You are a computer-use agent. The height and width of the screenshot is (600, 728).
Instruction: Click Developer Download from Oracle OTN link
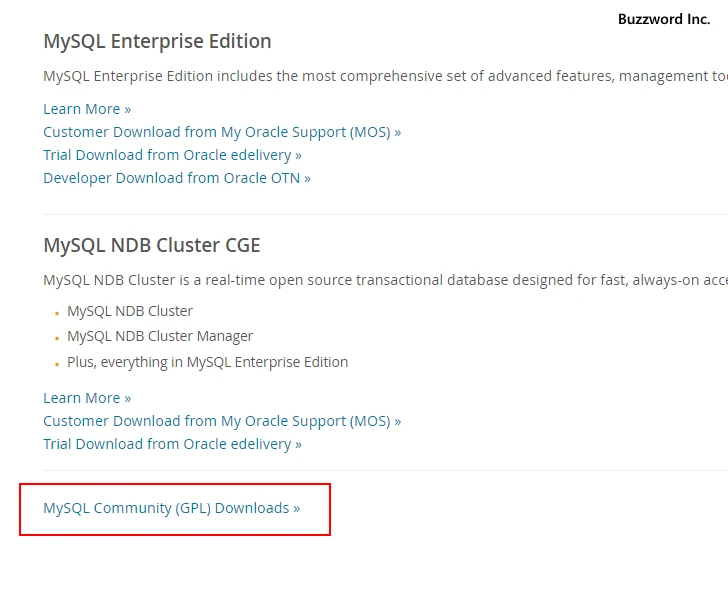coord(176,178)
